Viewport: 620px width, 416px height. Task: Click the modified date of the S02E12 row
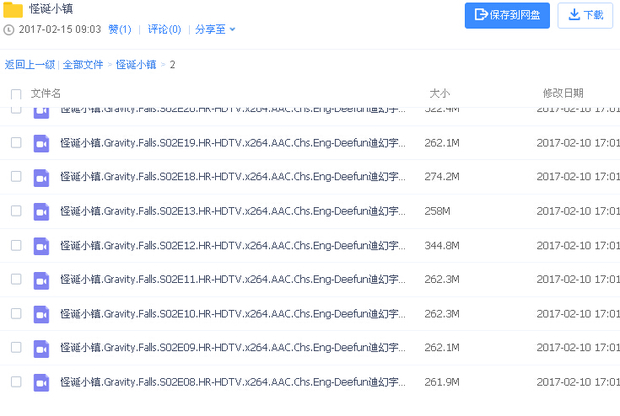[578, 246]
